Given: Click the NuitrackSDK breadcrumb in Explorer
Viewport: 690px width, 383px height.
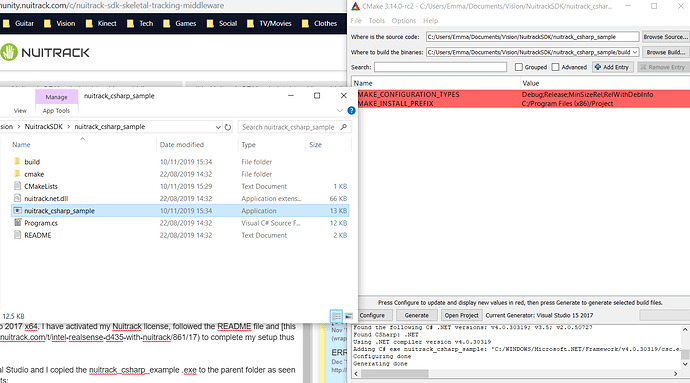Looking at the screenshot, I should coord(44,127).
